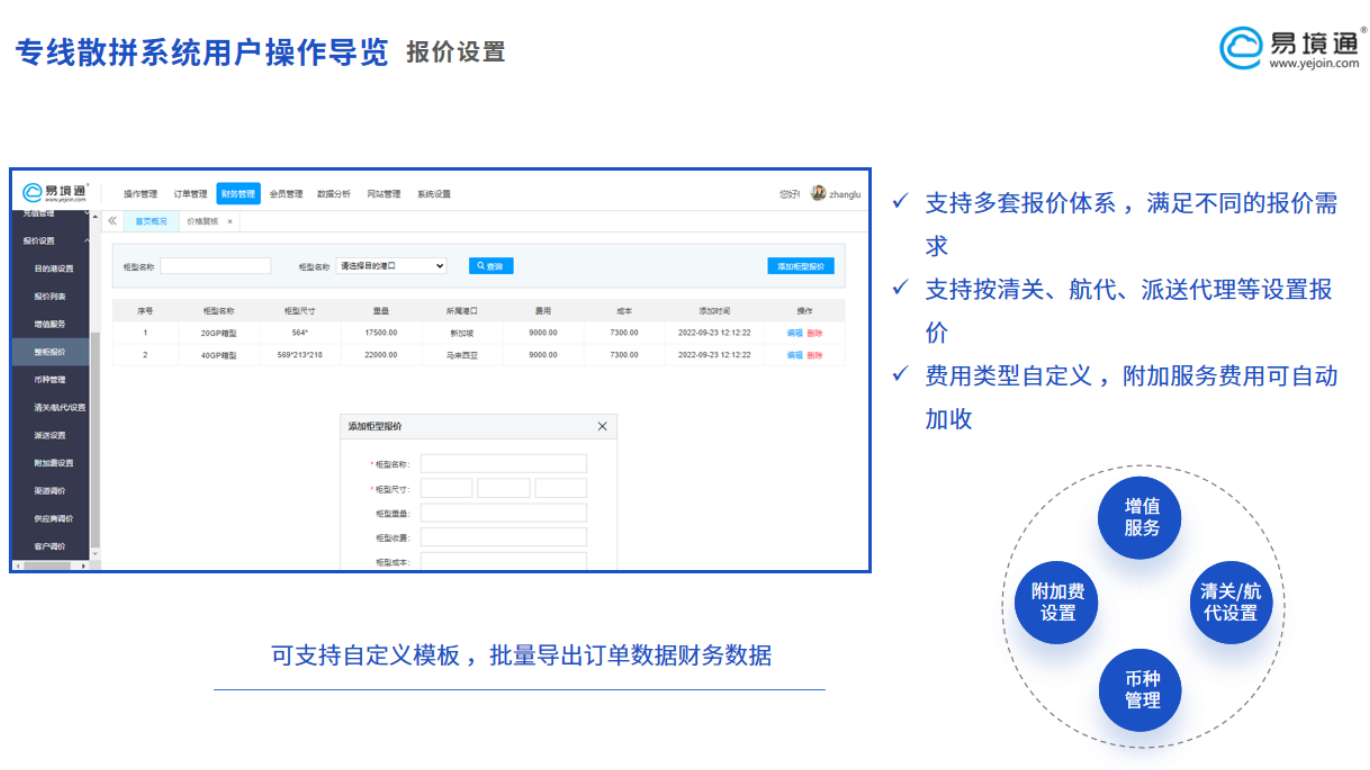The height and width of the screenshot is (770, 1370).
Task: Click the zhanglu username text
Action: (x=845, y=194)
